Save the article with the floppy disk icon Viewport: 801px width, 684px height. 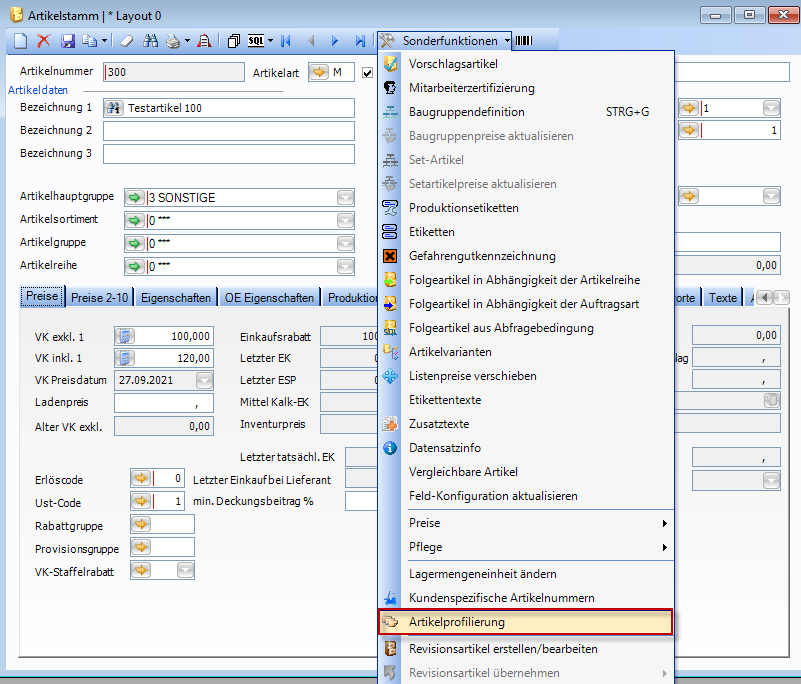(68, 41)
